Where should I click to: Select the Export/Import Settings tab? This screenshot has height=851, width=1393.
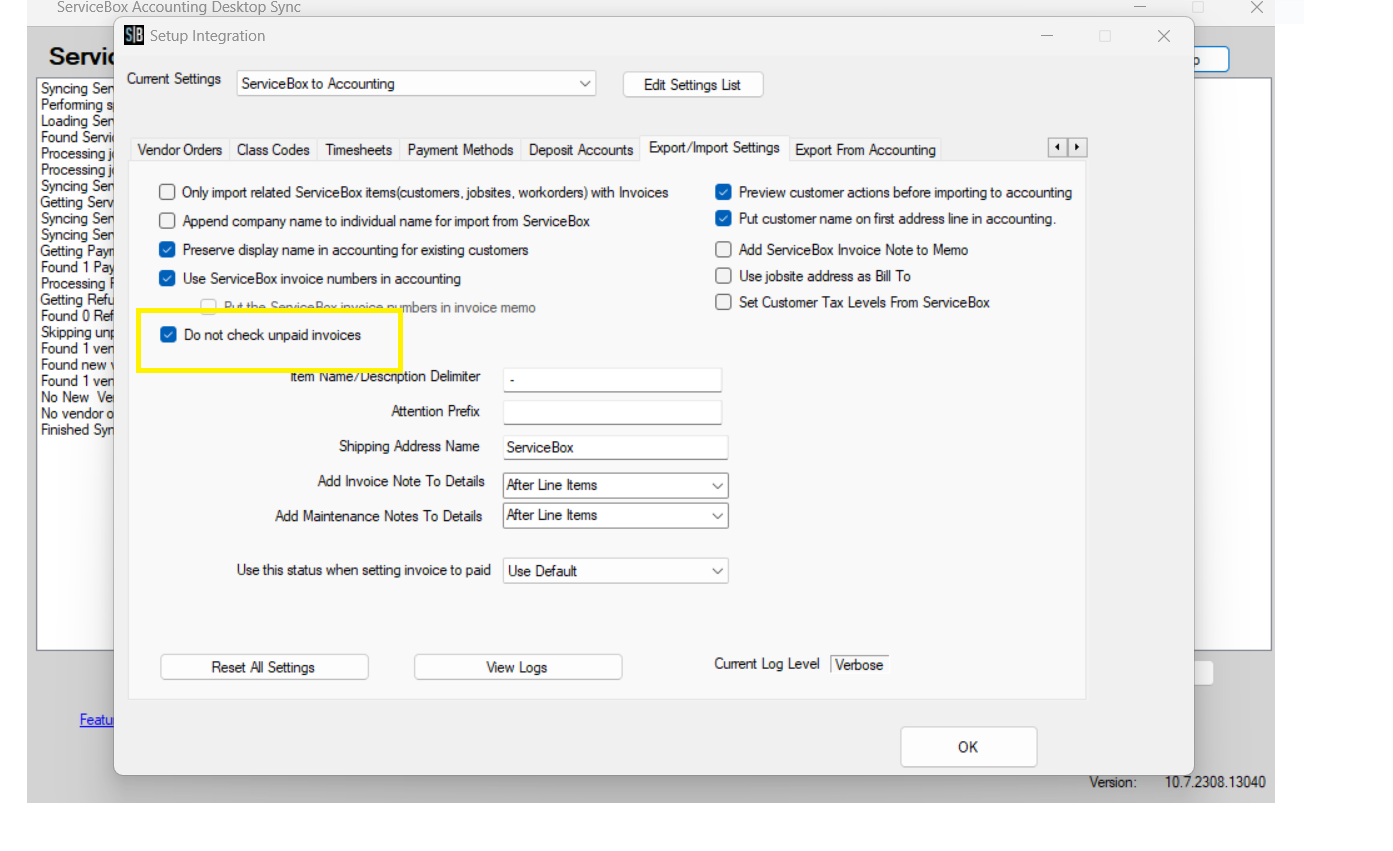point(714,148)
